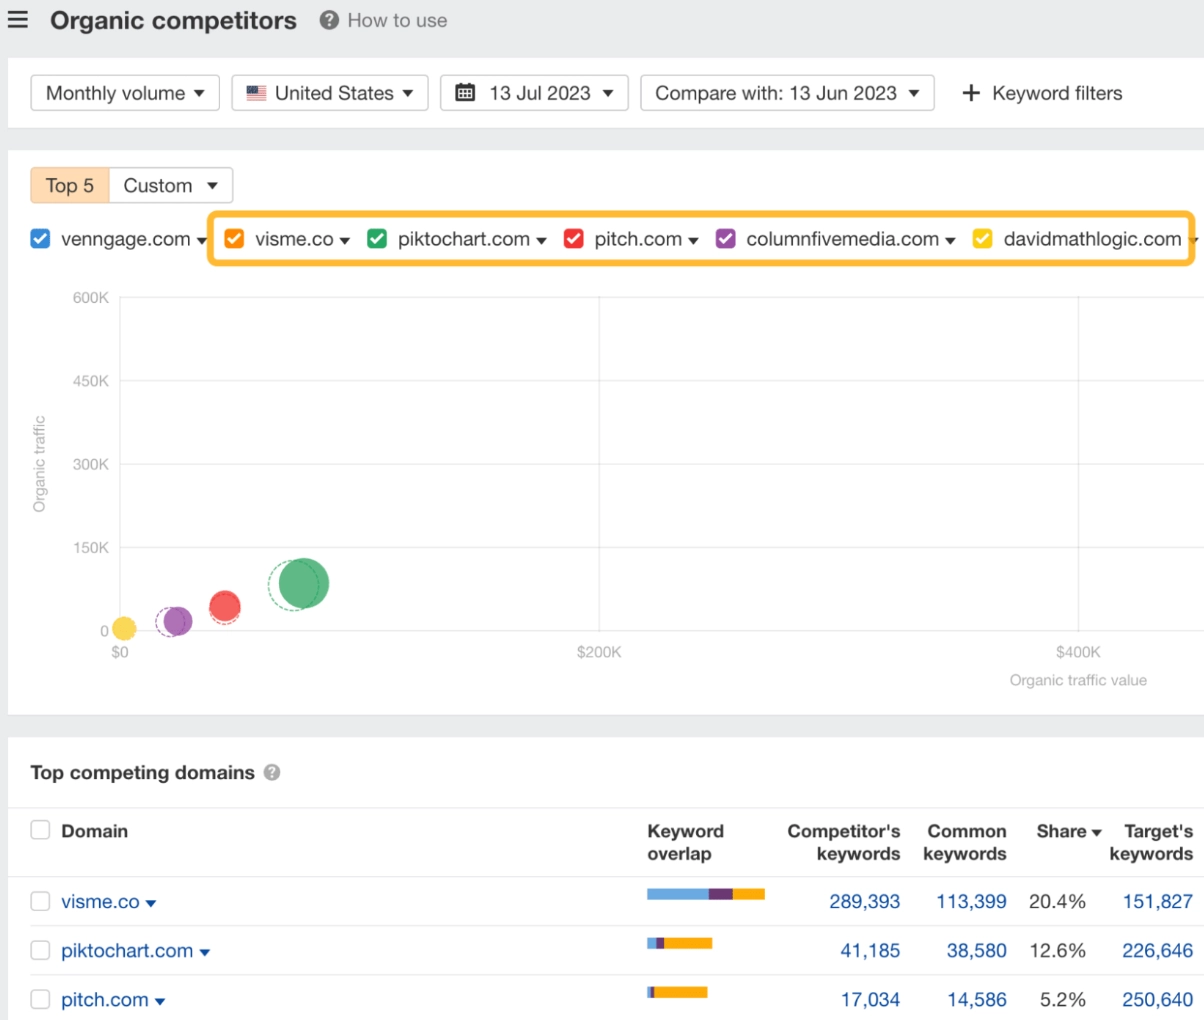Open visme.co competitor's keywords 289,393 link
Image resolution: width=1204 pixels, height=1020 pixels.
click(x=864, y=901)
